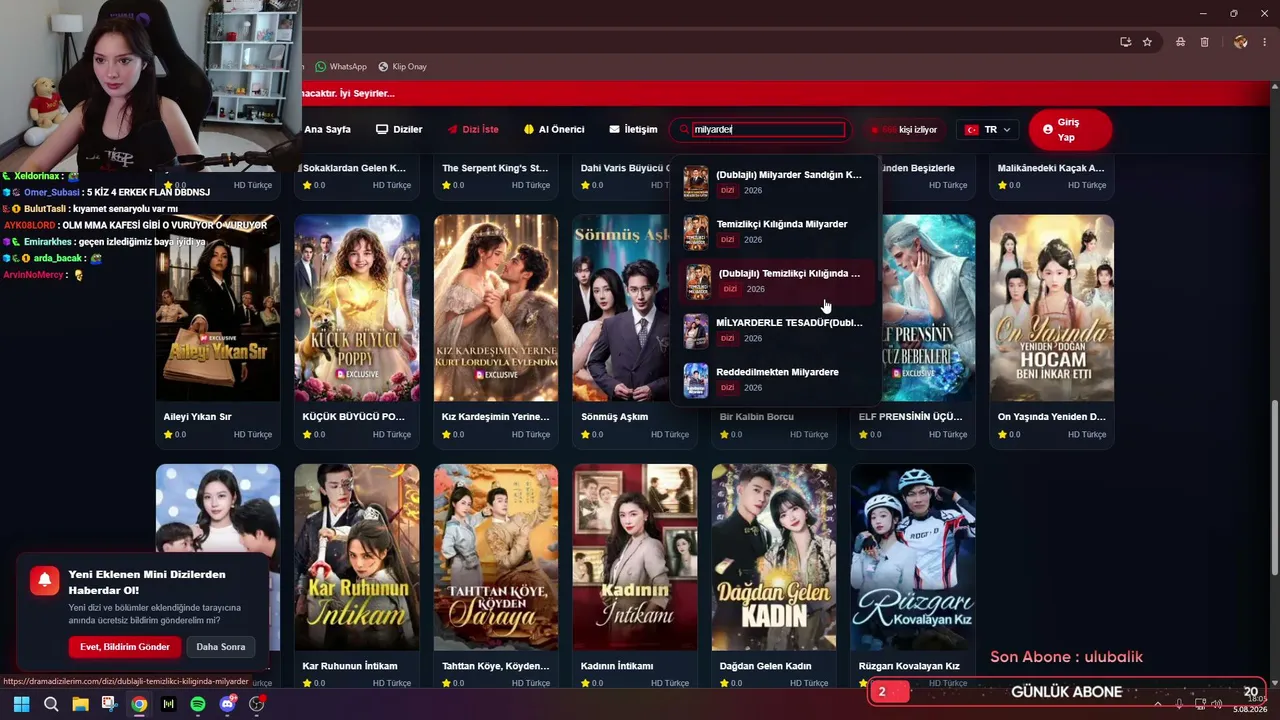Click the network tray icon
Screen dimensions: 1280x720
1201,704
